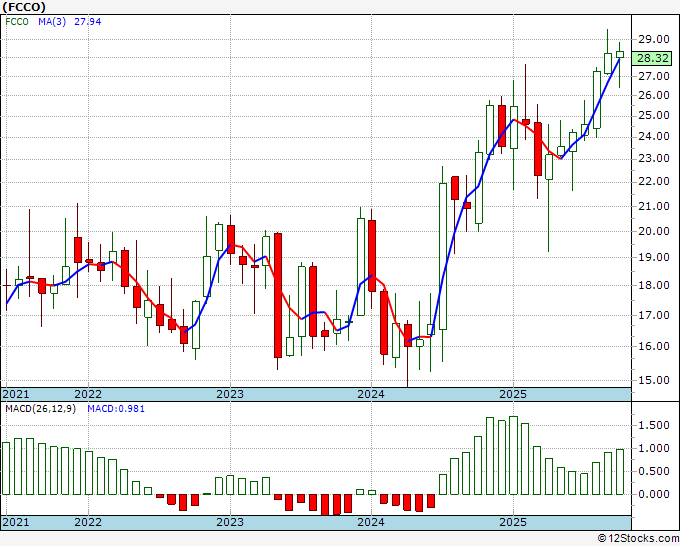Click the 2024 label on price chart axis
Viewport: 680px width, 546px height.
pos(371,394)
